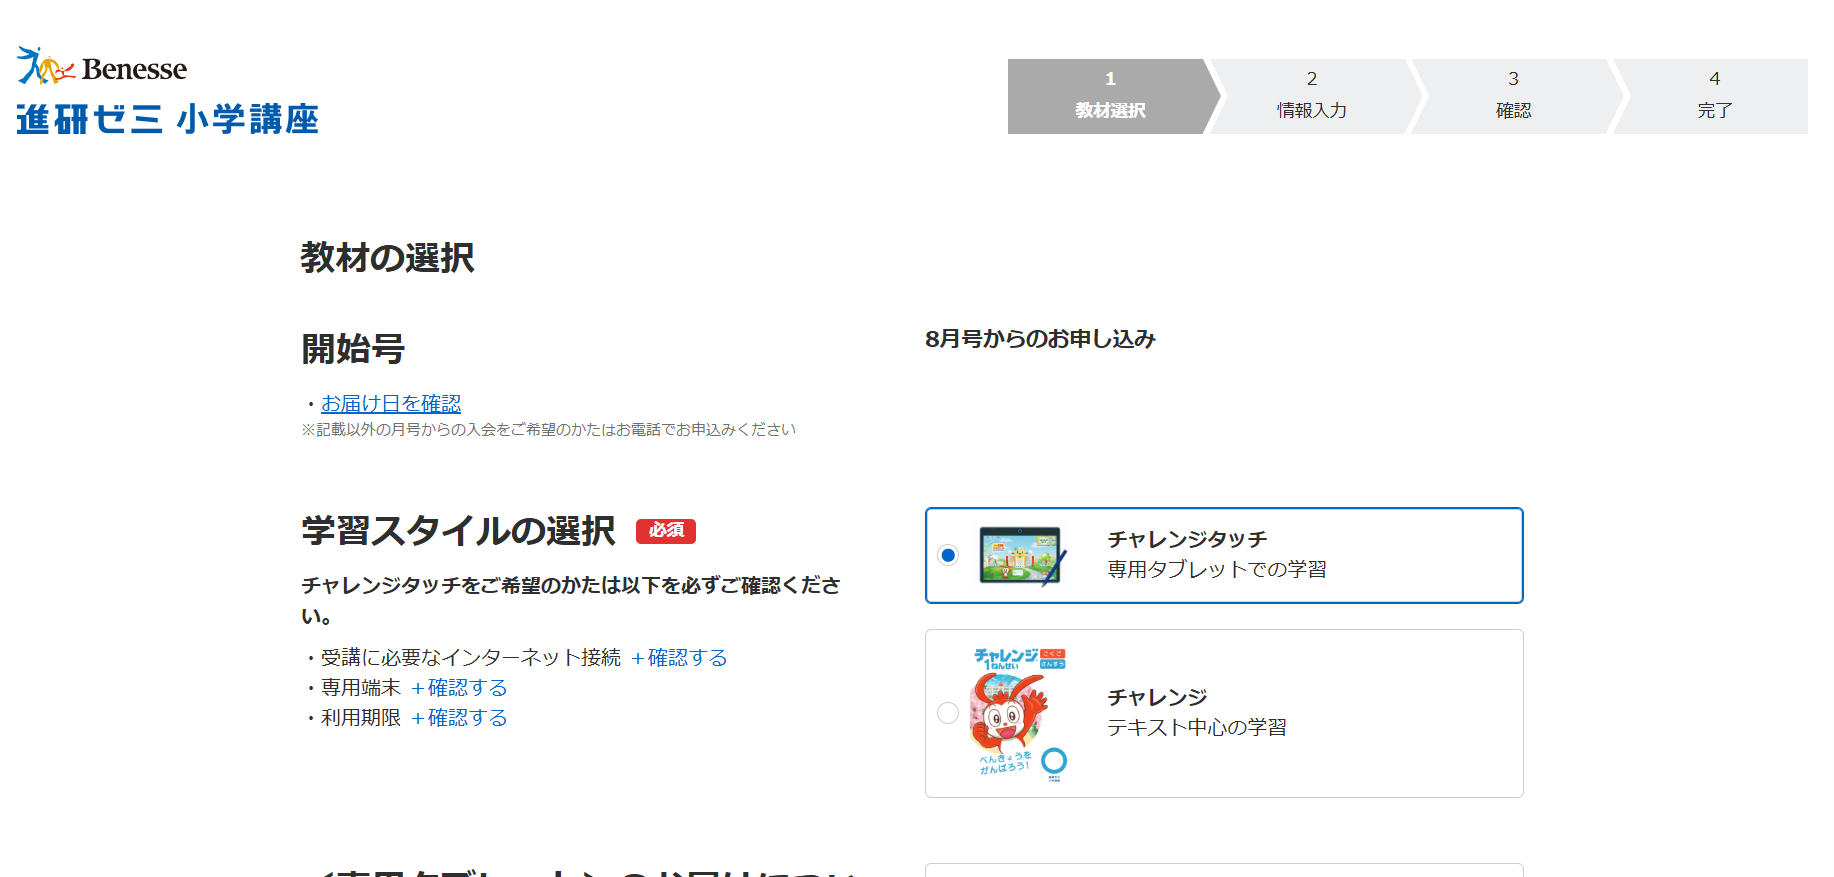The image size is (1834, 877).
Task: Click step 3 確認 in progress bar
Action: 1513,96
